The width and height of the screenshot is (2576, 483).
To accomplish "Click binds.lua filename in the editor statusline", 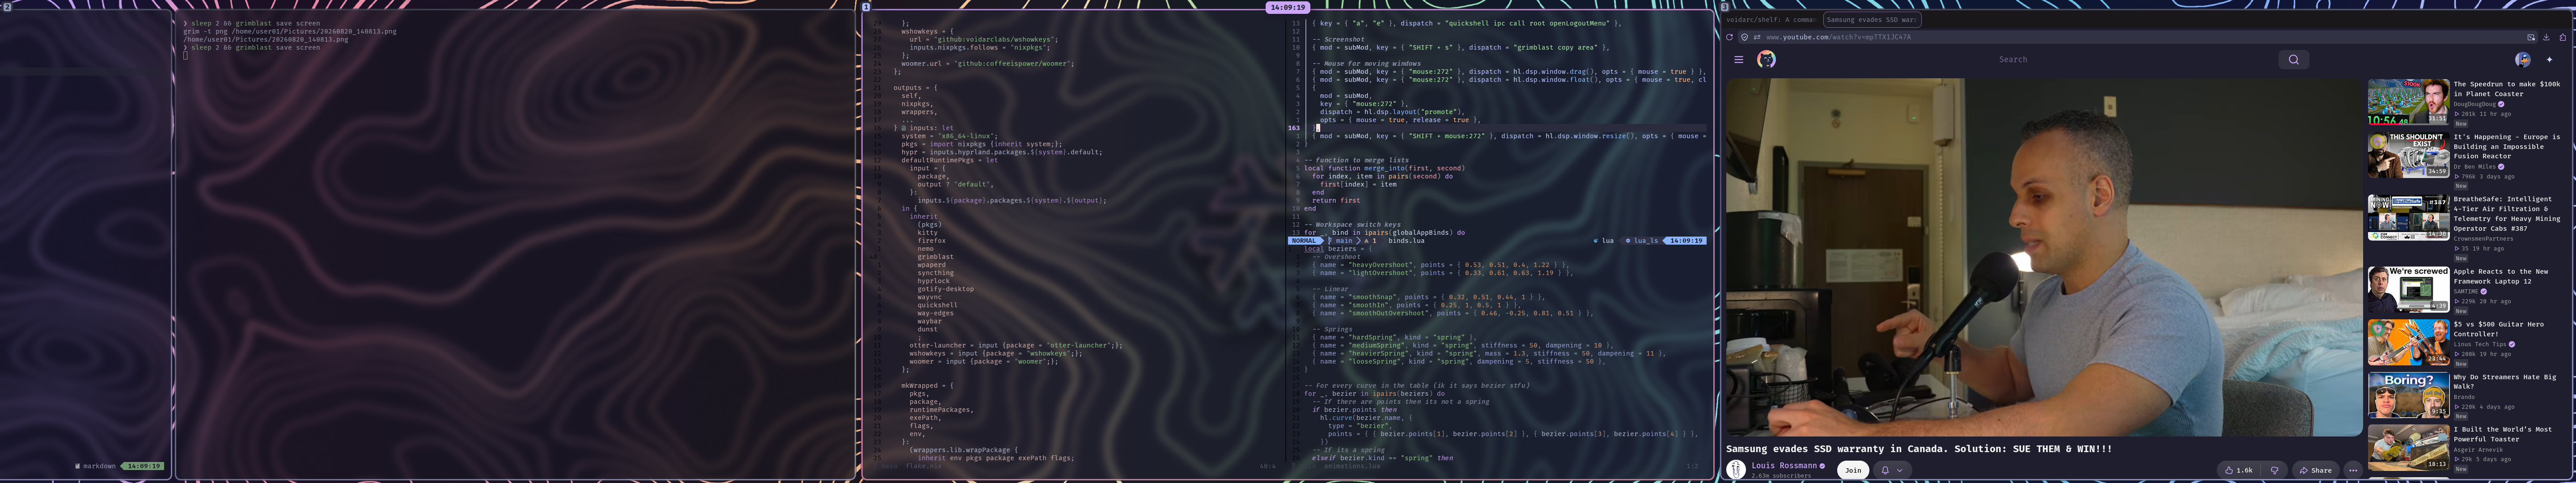I will click(1406, 240).
